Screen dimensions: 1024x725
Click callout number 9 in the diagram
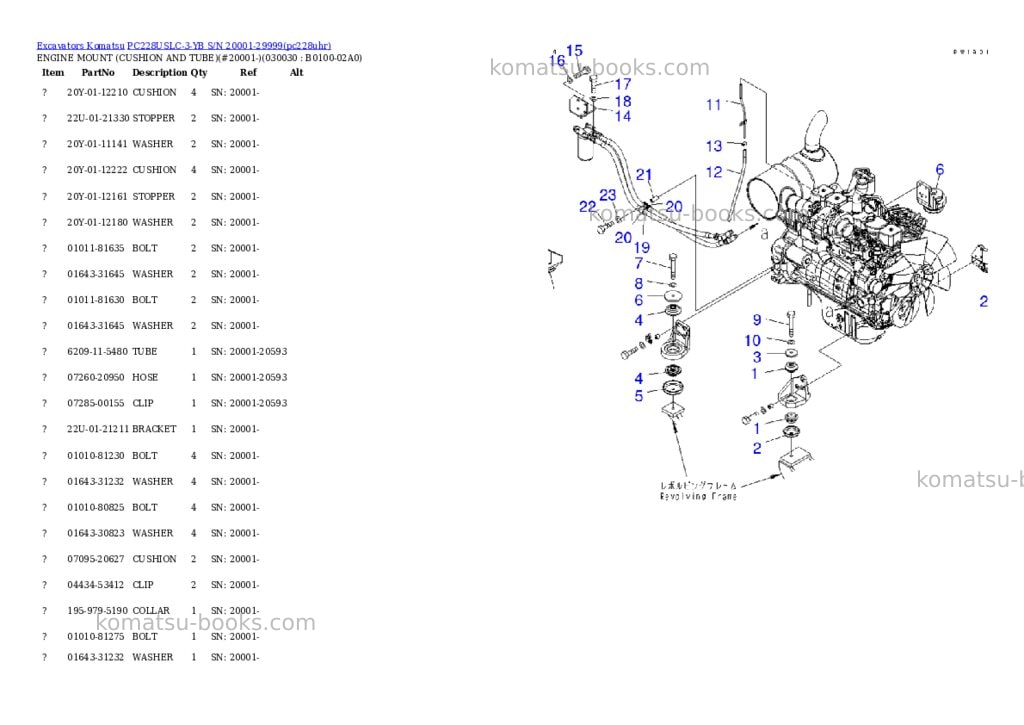click(757, 320)
